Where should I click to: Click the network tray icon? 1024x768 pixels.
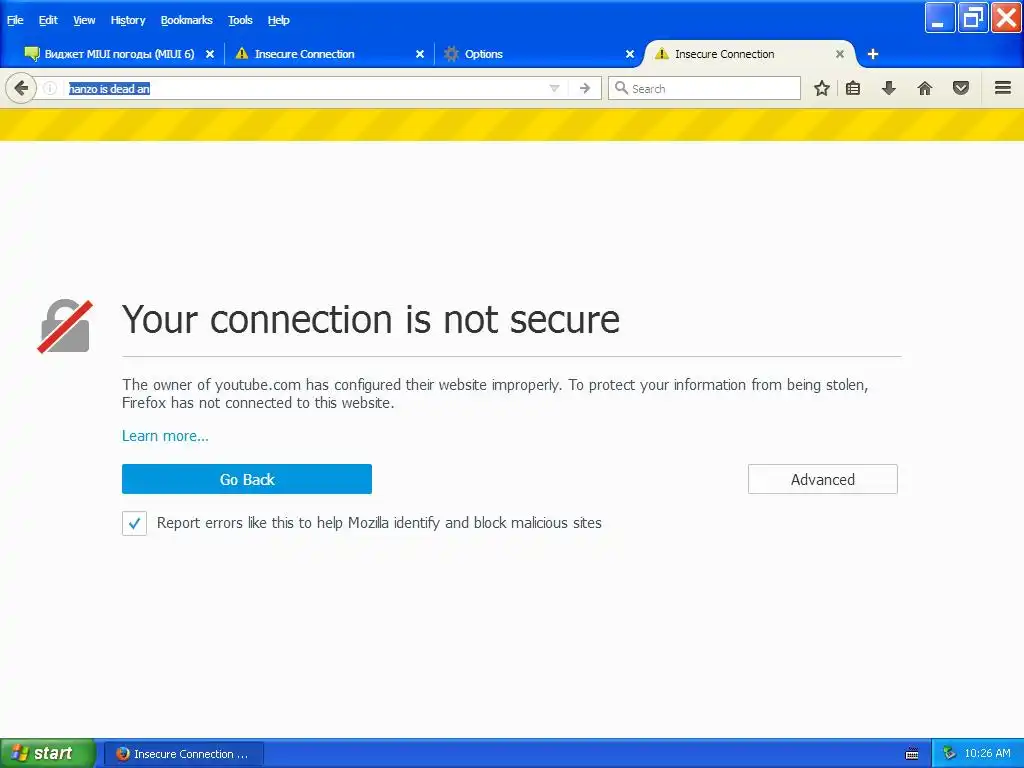pos(949,754)
